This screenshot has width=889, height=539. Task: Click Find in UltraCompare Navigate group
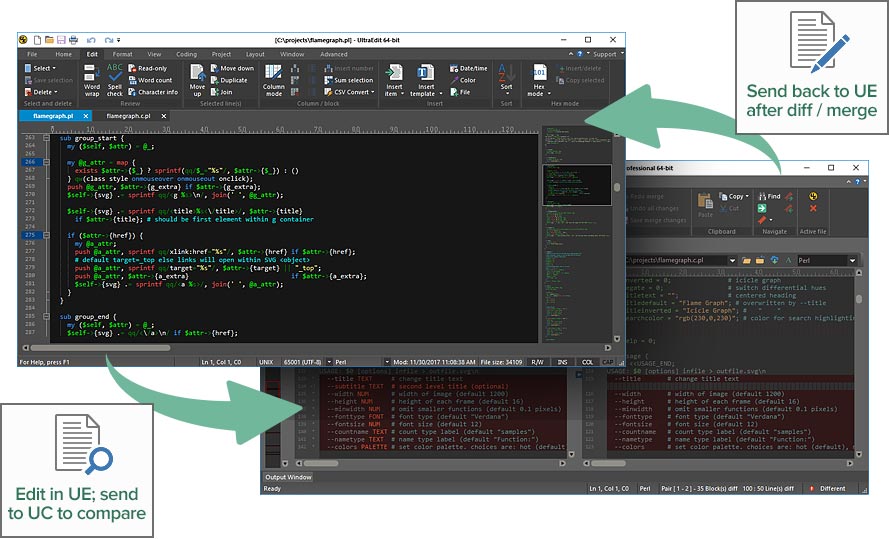(x=769, y=196)
